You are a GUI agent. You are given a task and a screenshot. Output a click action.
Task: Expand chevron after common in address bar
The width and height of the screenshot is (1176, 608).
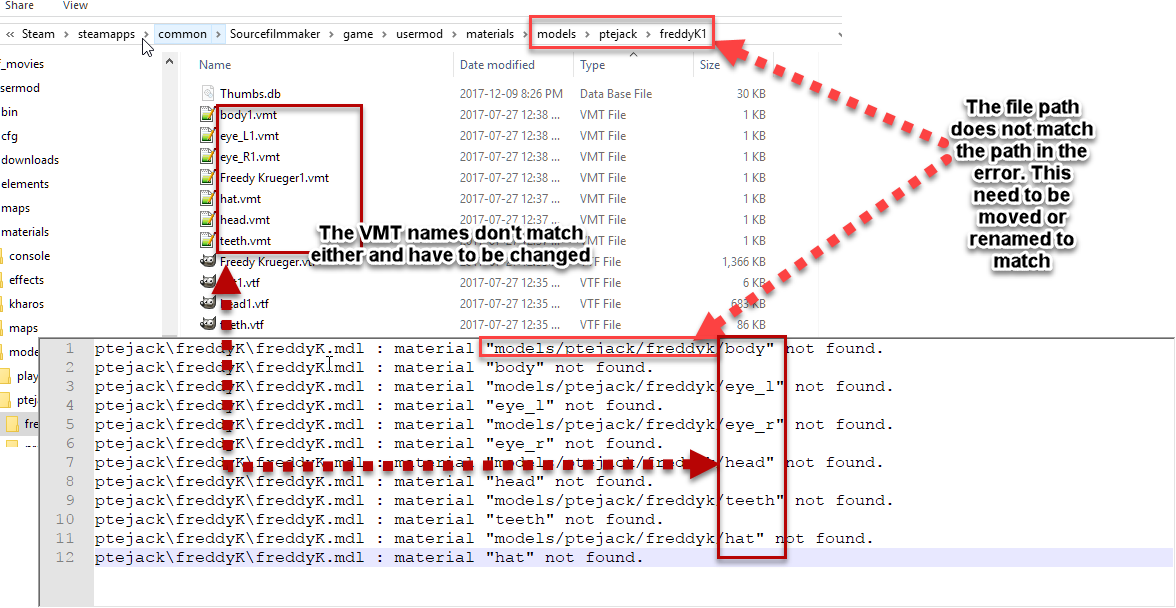pyautogui.click(x=218, y=34)
